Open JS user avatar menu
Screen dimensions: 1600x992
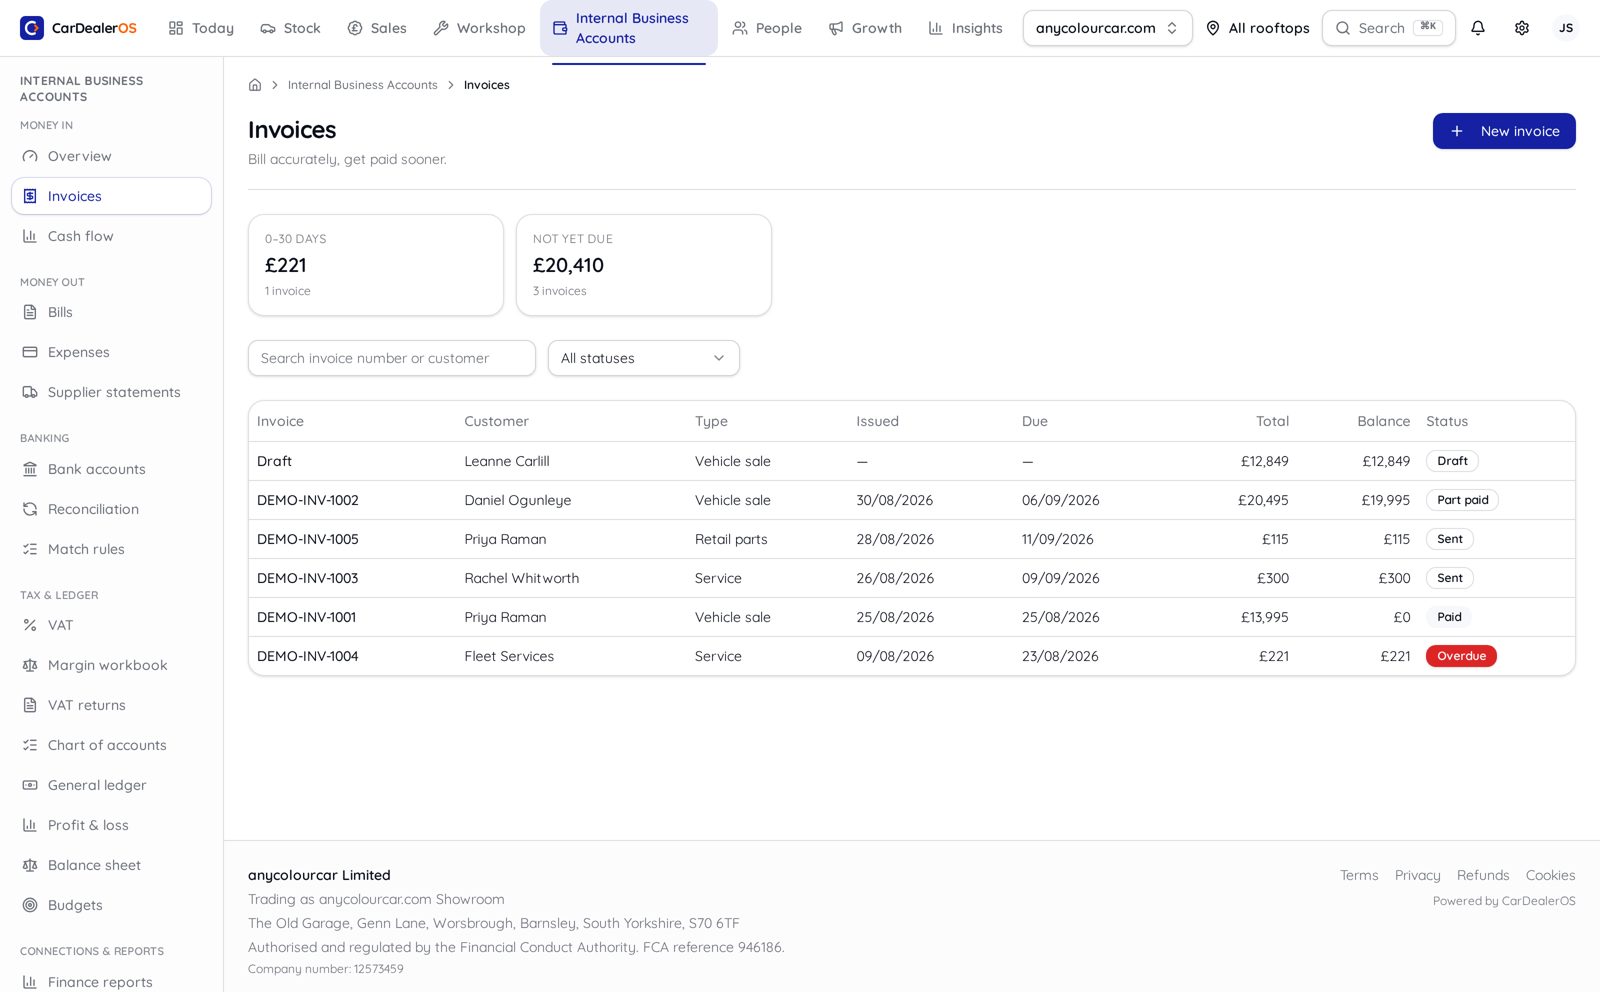[x=1566, y=28]
